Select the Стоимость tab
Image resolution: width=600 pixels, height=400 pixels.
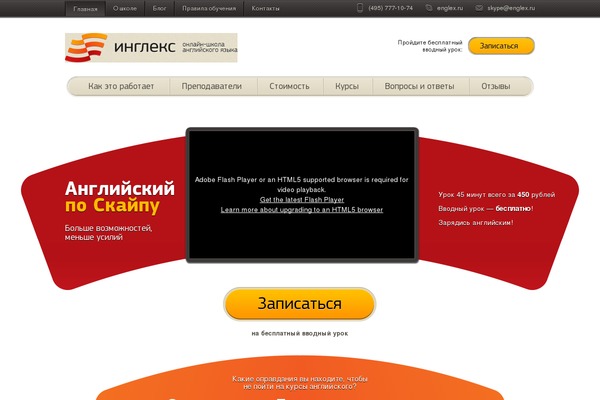[x=289, y=86]
